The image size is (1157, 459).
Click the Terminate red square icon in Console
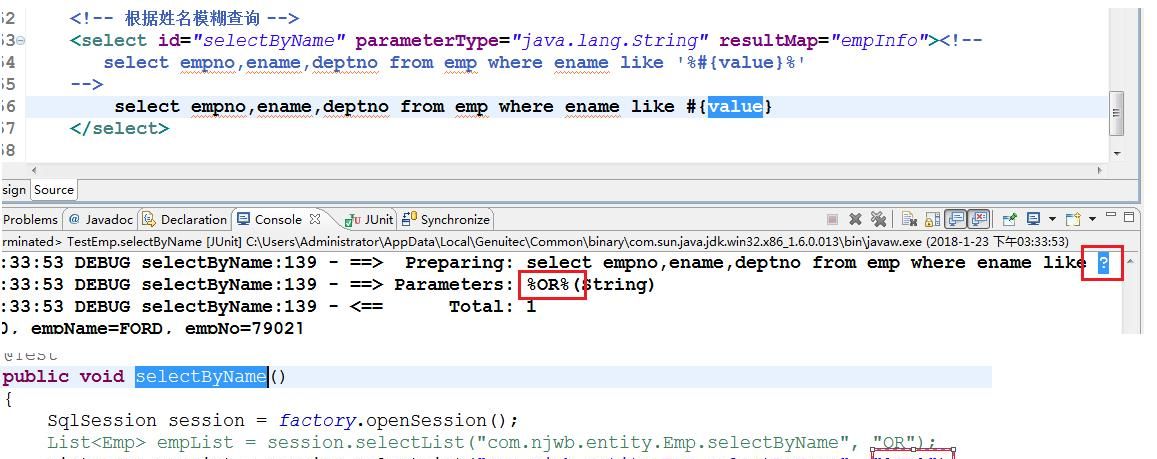pyautogui.click(x=832, y=219)
